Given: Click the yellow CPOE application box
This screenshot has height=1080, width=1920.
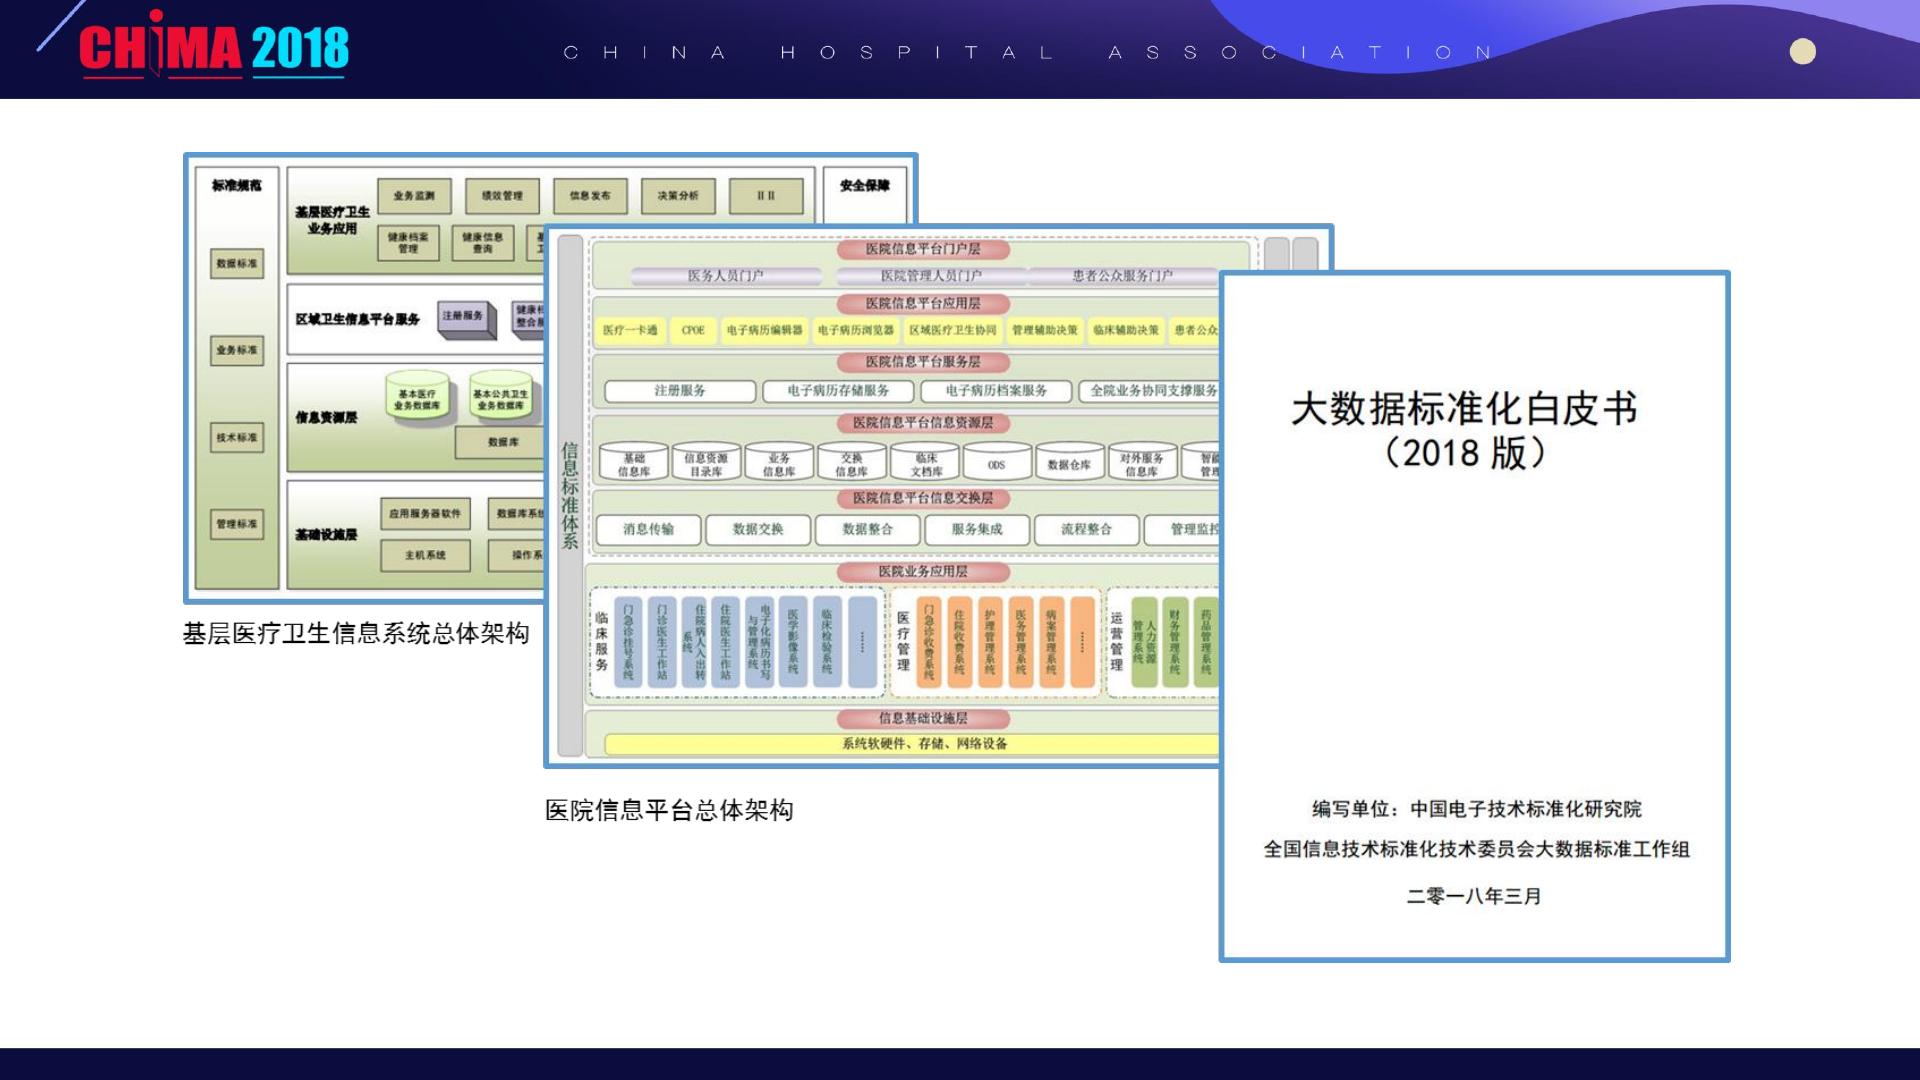Looking at the screenshot, I should 693,330.
